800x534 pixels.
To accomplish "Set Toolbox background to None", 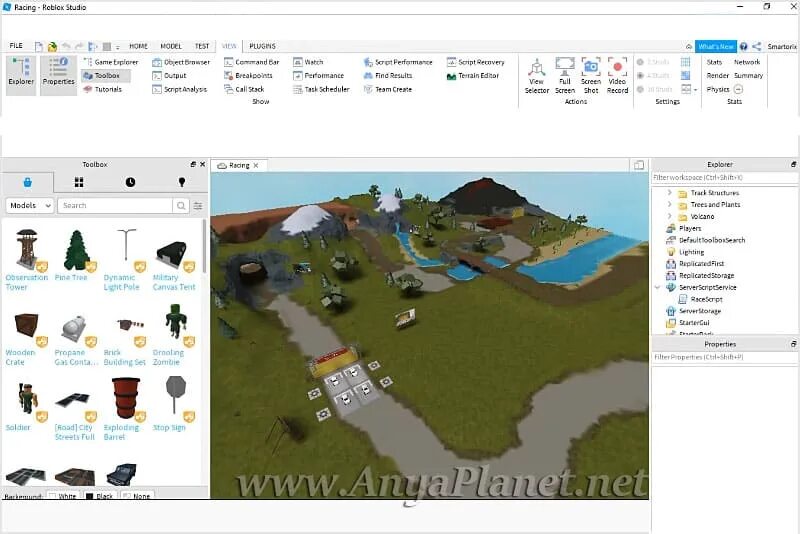I will click(136, 496).
